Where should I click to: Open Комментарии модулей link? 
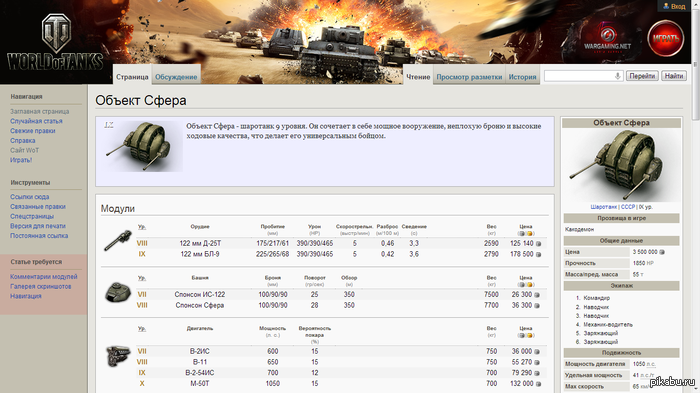(x=44, y=277)
